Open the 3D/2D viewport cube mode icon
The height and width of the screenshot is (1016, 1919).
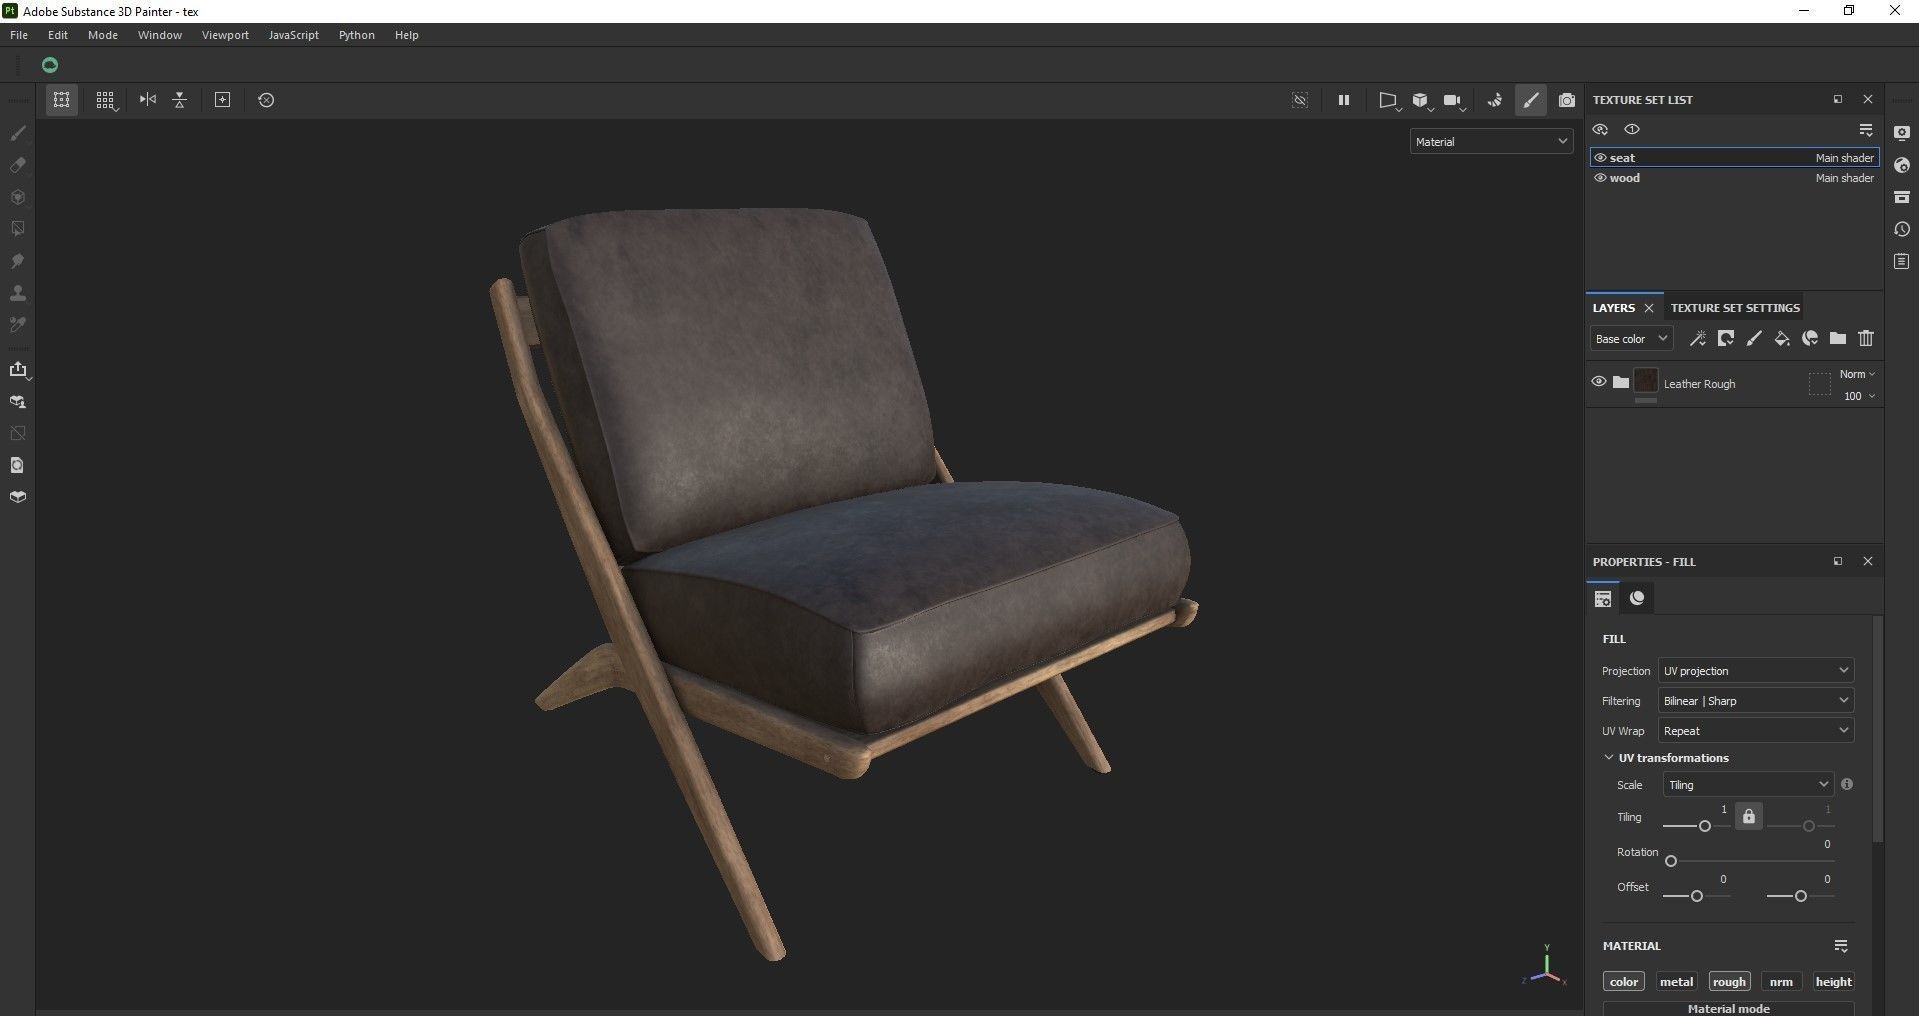click(x=1421, y=100)
